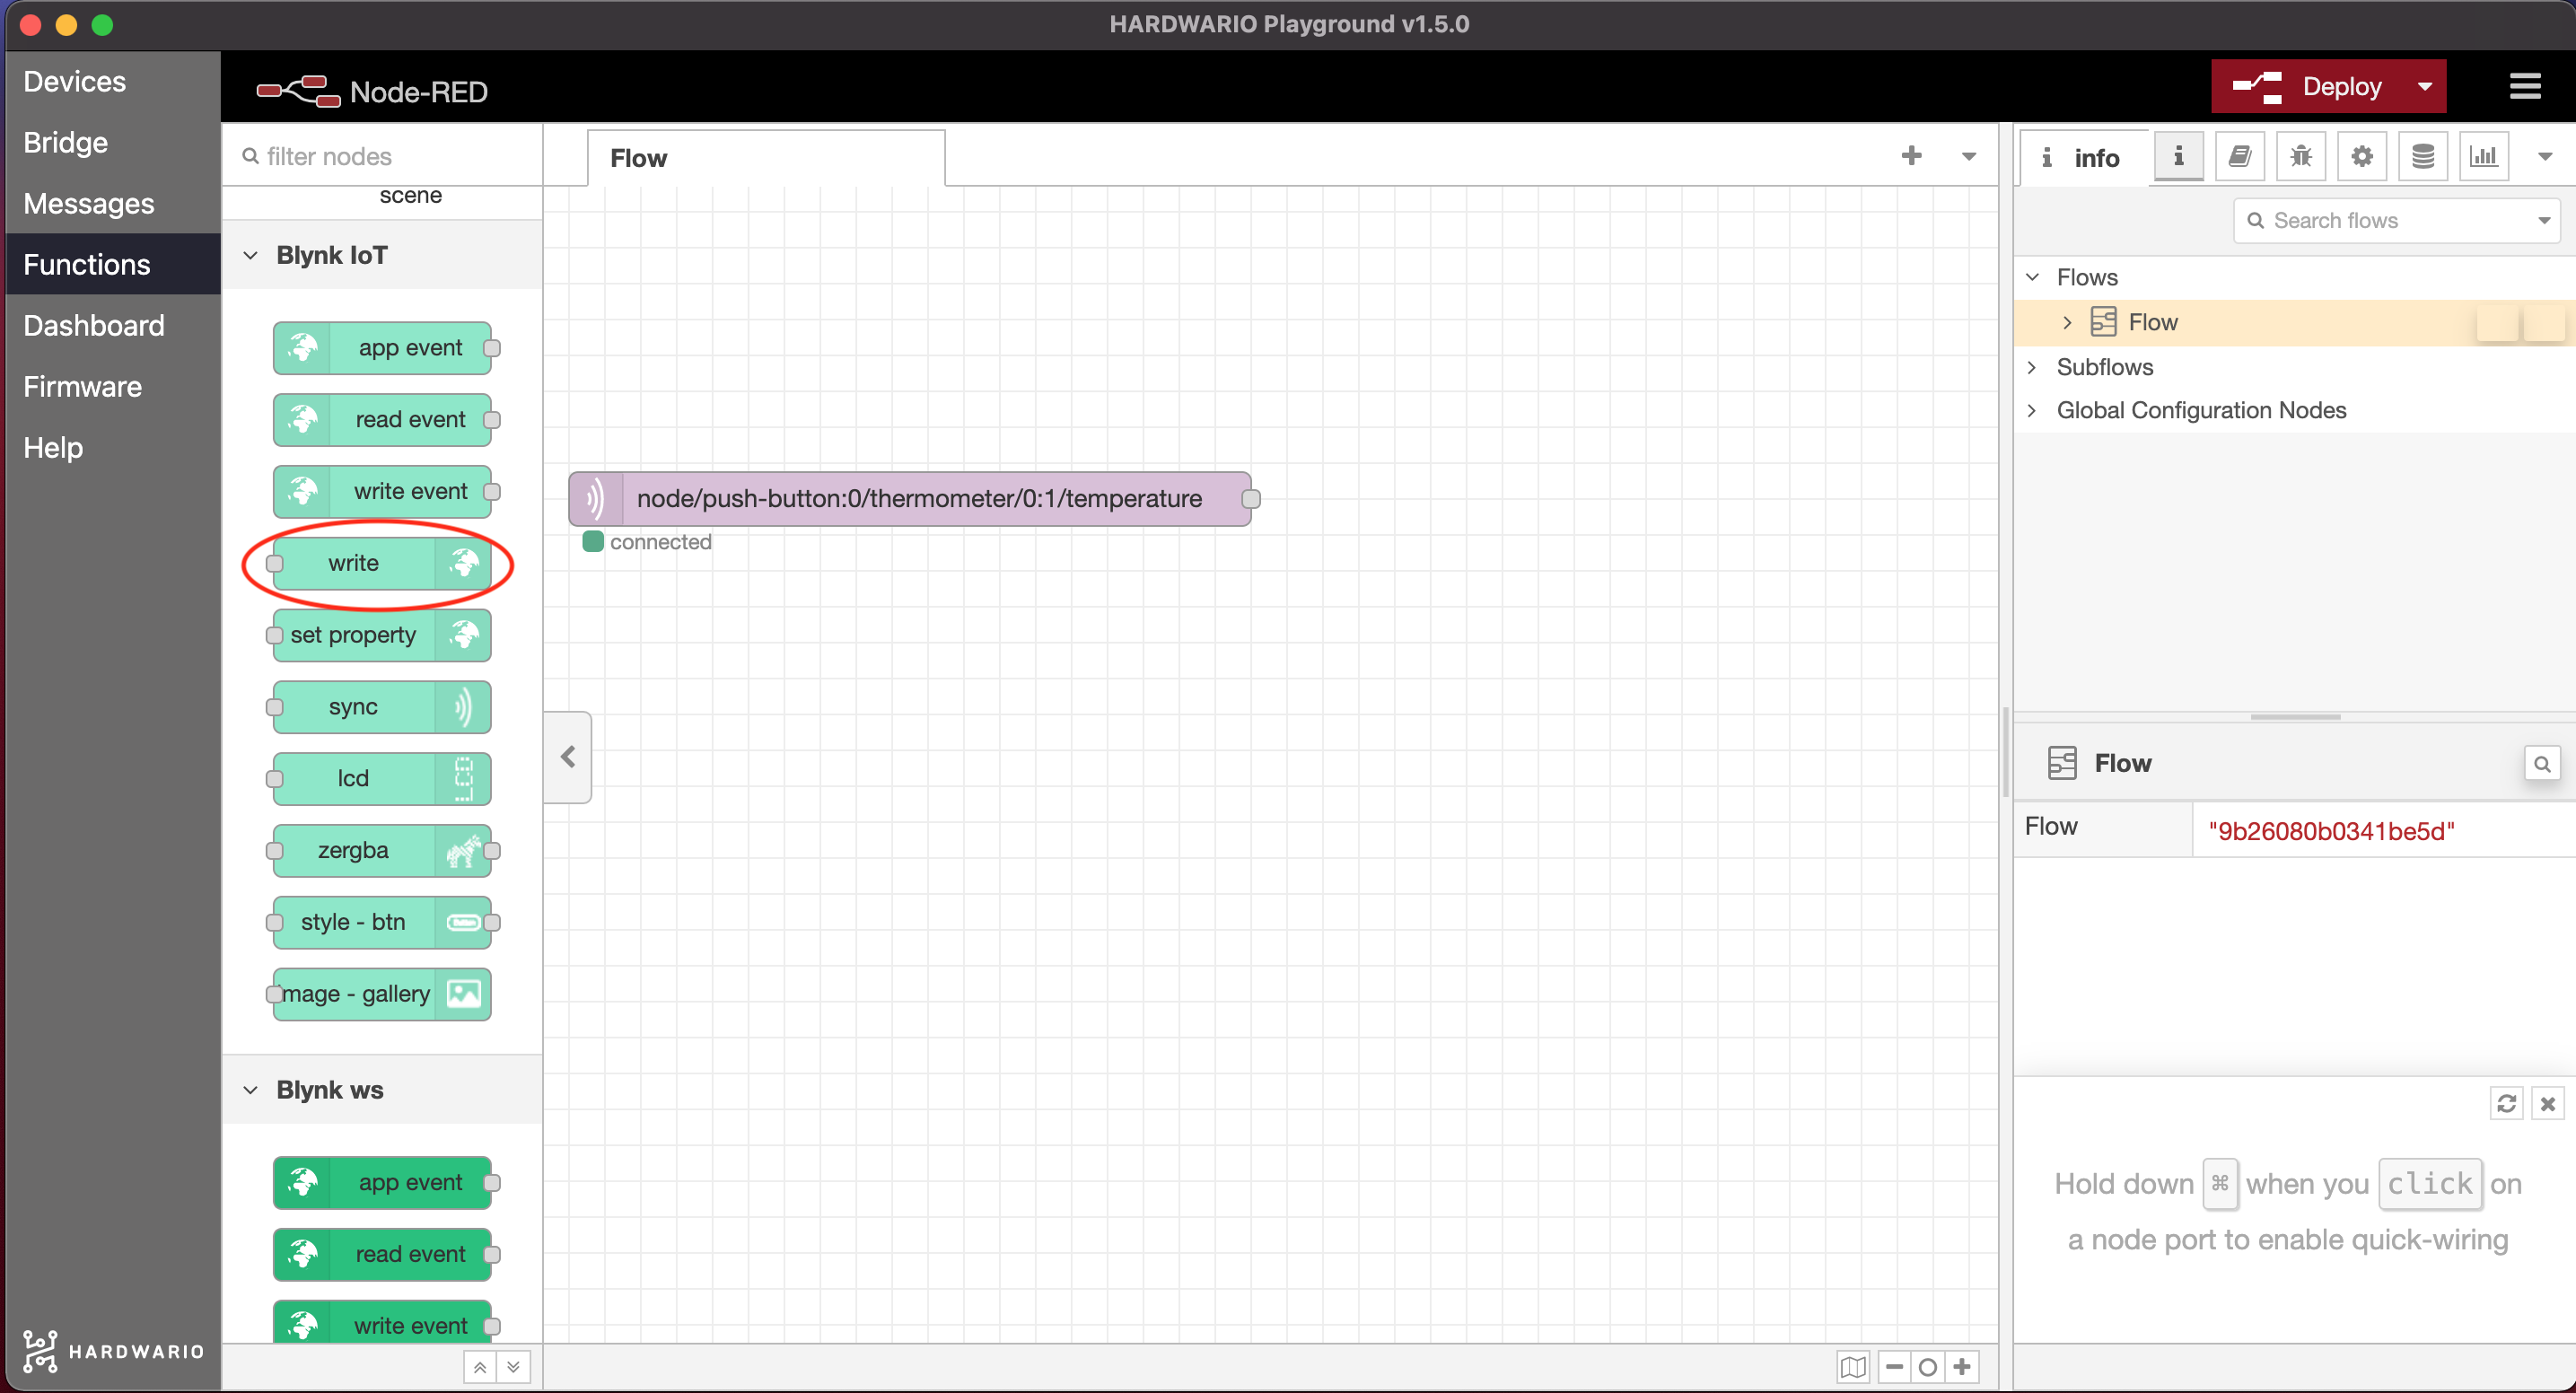Open the Search flows options dropdown
Viewport: 2576px width, 1393px height.
coord(2544,220)
